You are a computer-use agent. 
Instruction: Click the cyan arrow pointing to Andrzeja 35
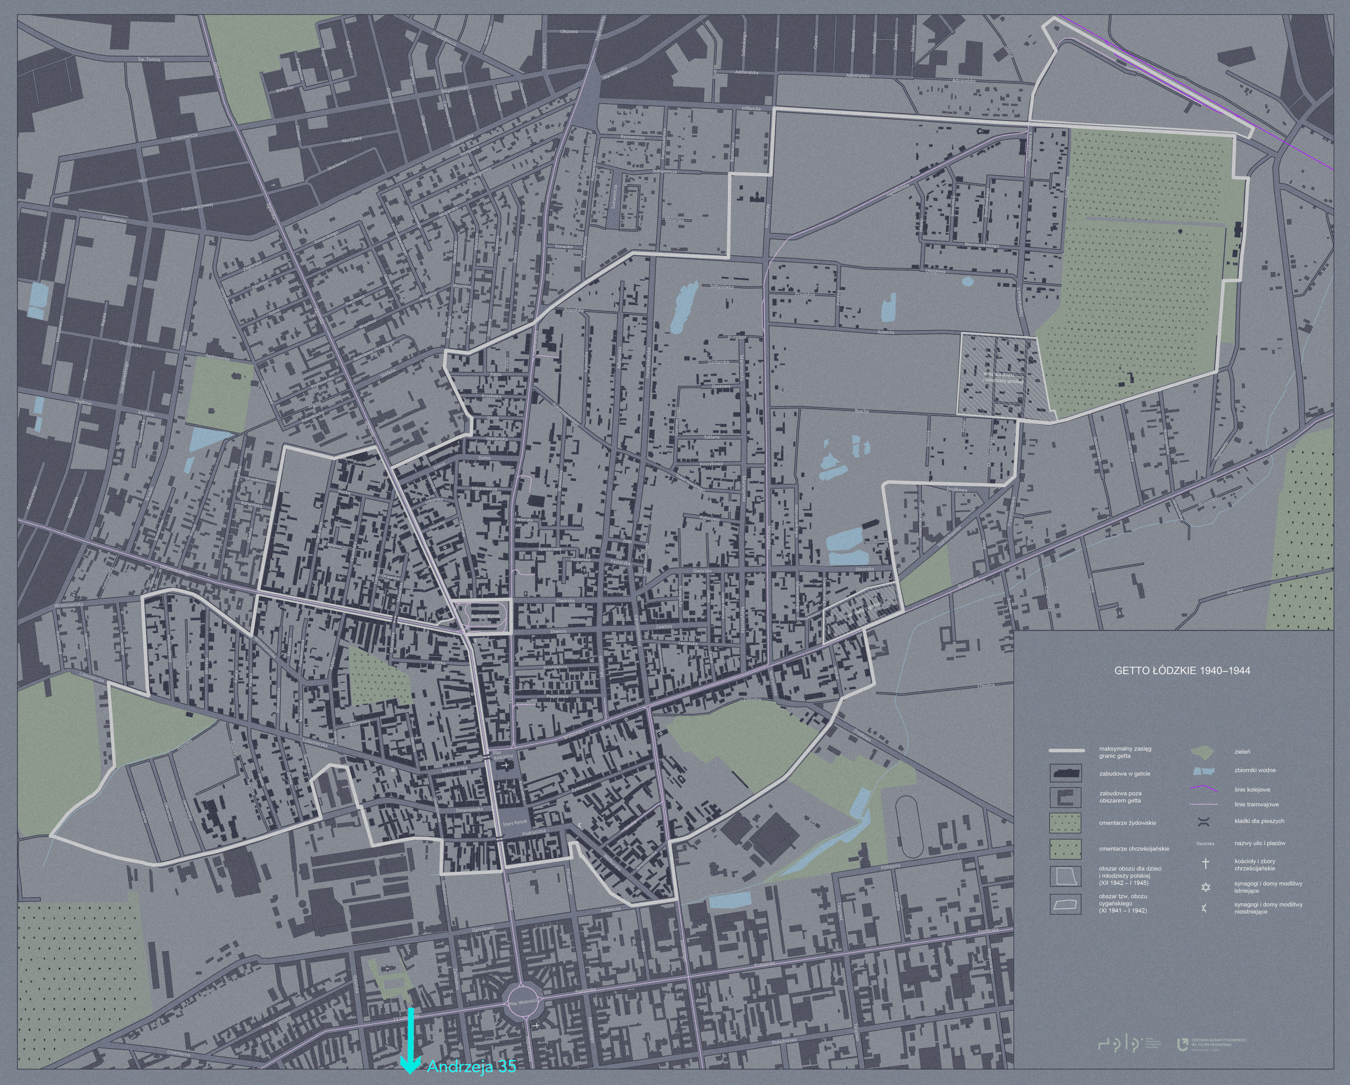point(409,1042)
